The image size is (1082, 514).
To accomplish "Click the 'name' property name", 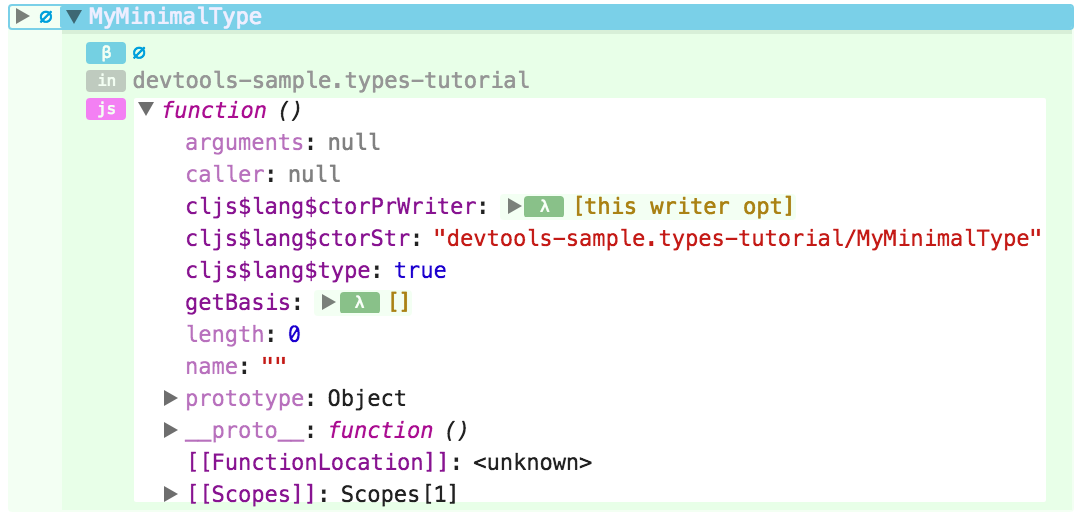I will [x=211, y=366].
